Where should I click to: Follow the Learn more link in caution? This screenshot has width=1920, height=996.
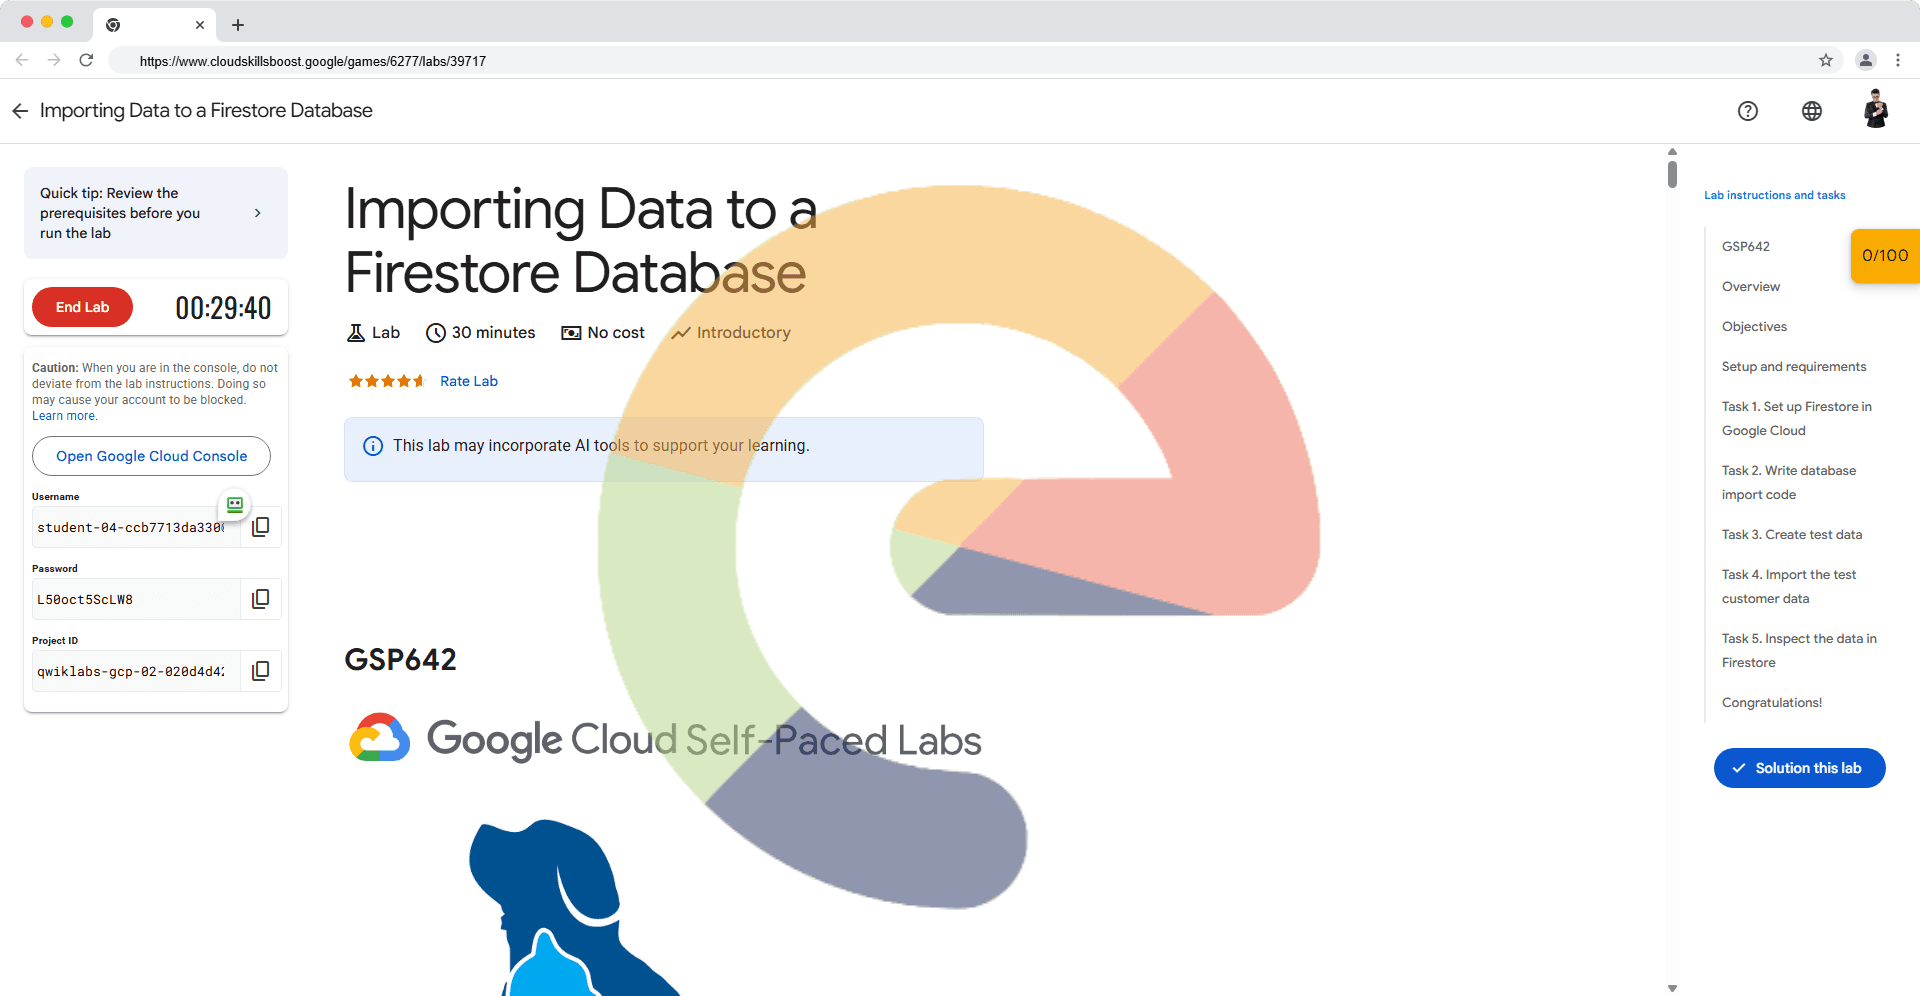(x=64, y=416)
